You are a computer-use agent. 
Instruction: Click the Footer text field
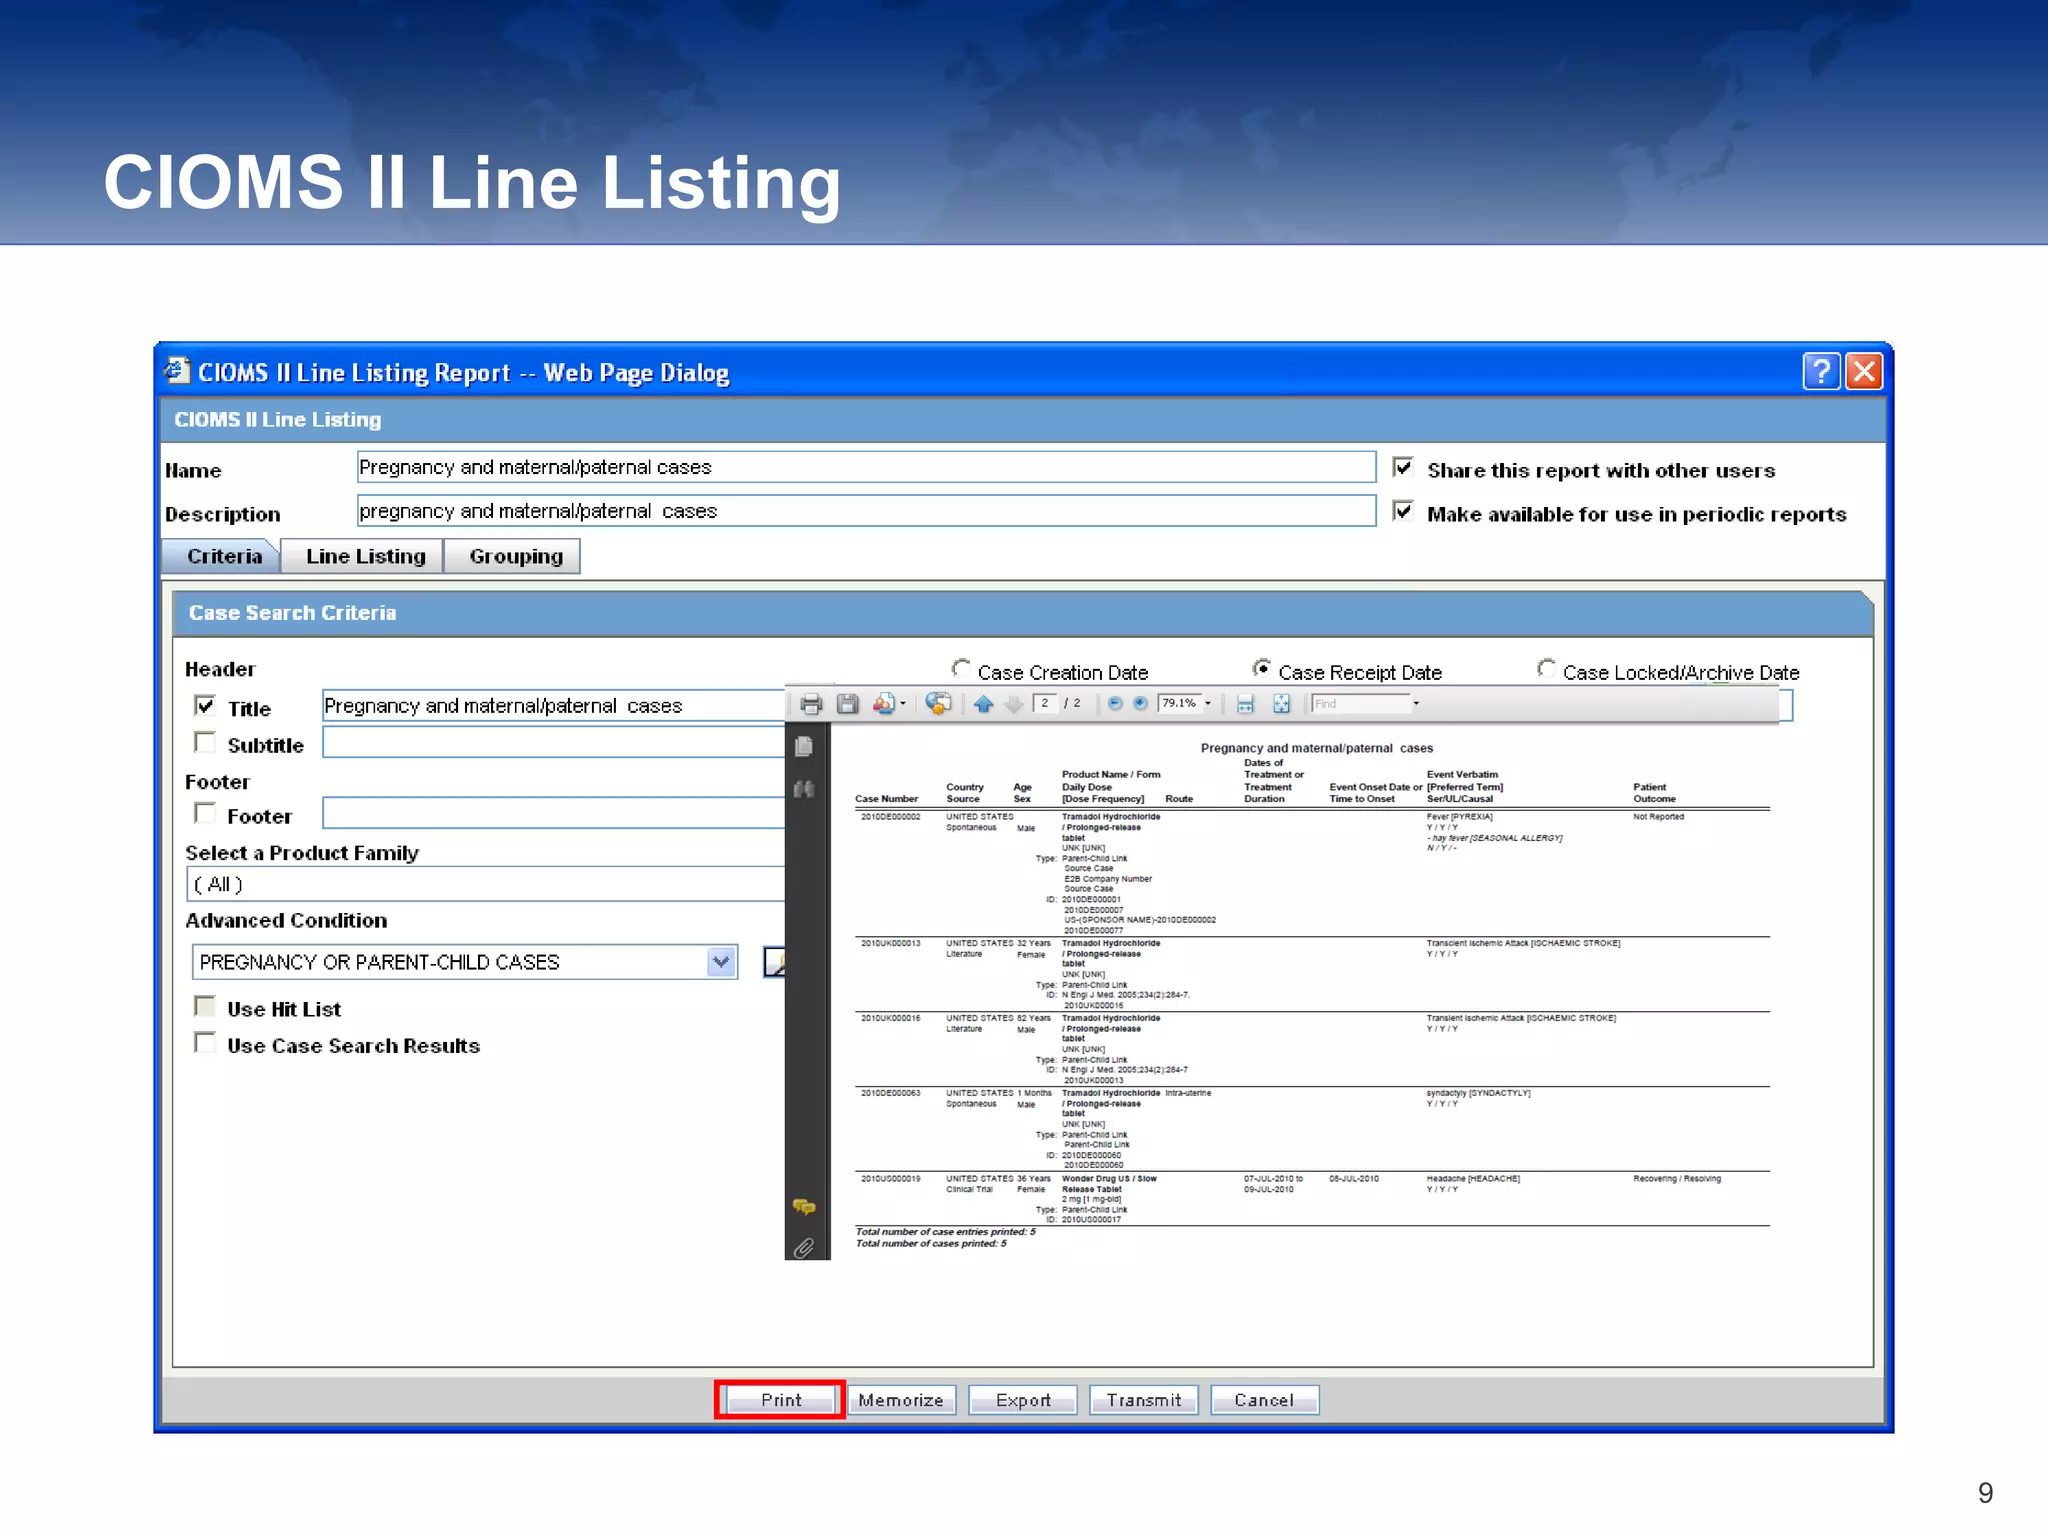(554, 813)
